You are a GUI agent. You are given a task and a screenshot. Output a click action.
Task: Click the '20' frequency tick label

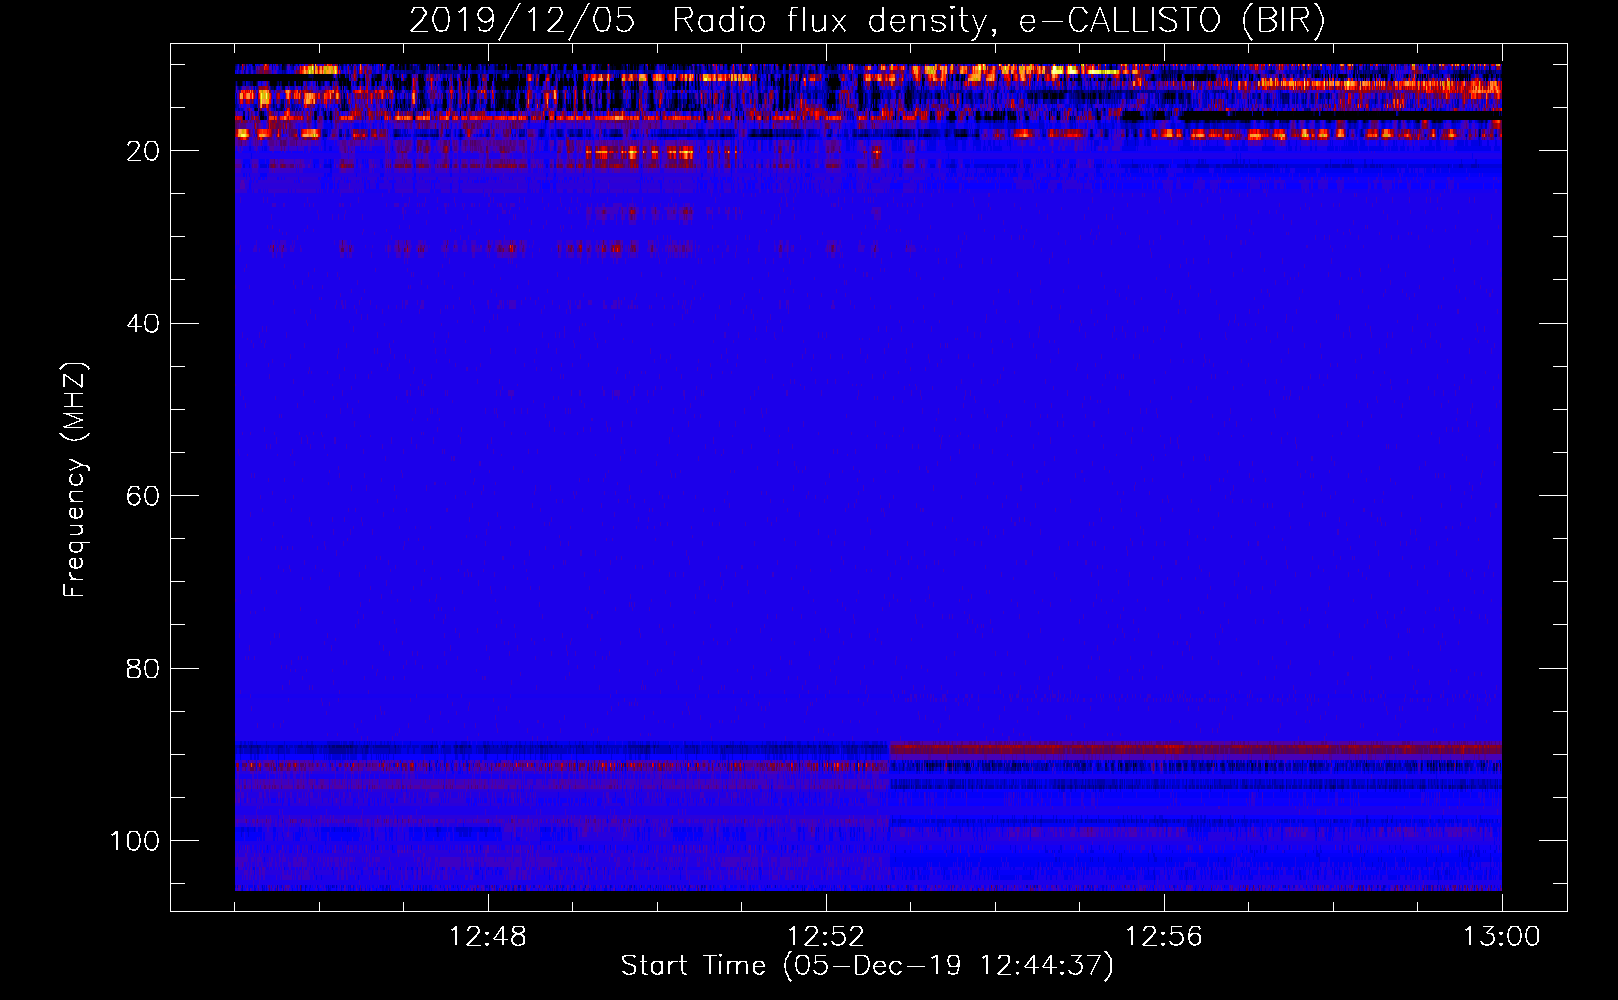[x=142, y=151]
